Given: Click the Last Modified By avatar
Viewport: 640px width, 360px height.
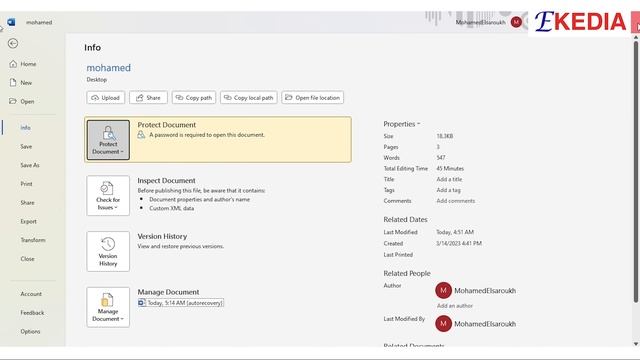Looking at the screenshot, I should coord(443,324).
